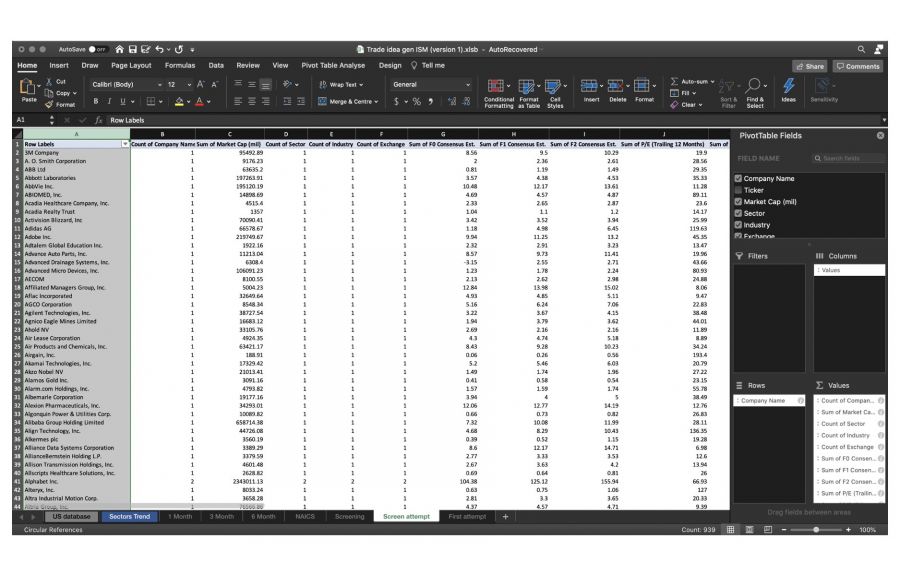Click the Delete cells icon

click(x=615, y=86)
